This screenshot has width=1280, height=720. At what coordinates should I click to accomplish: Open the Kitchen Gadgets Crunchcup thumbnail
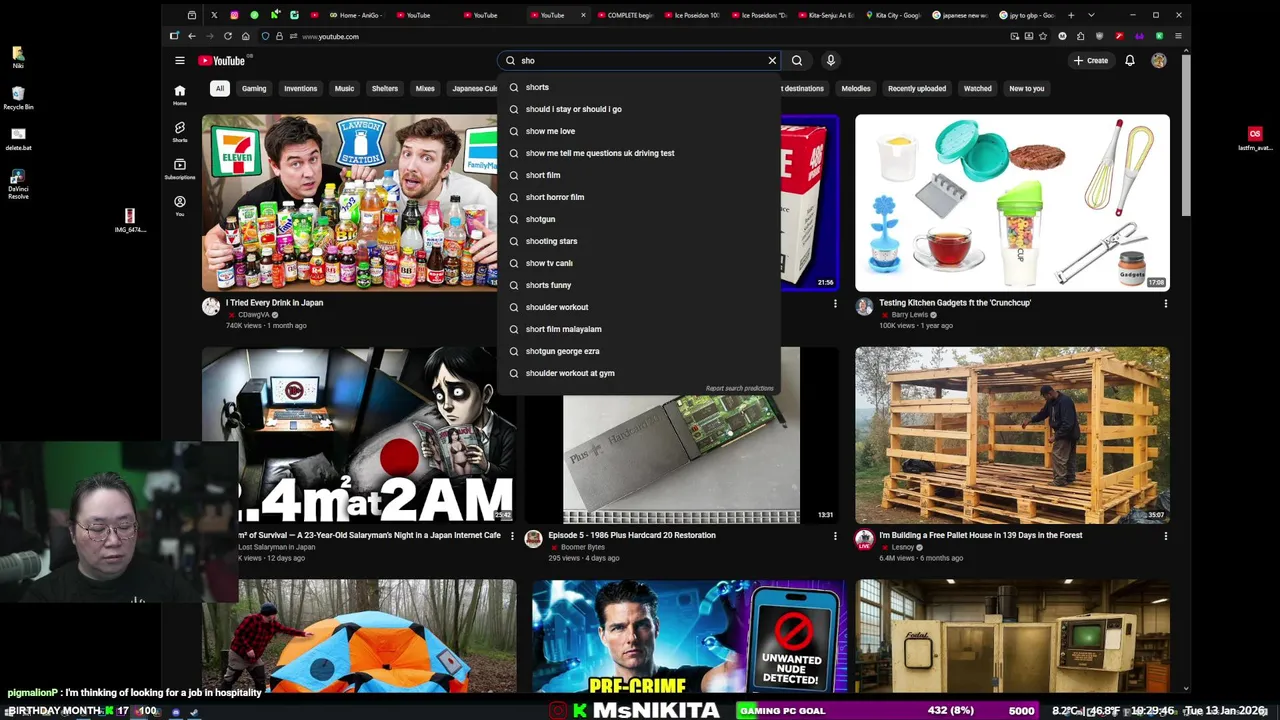[x=1012, y=202]
